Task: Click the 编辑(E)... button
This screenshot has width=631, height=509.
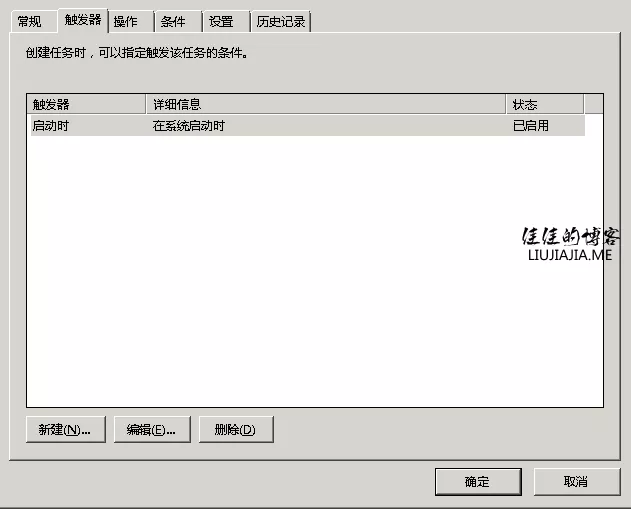Action: [151, 430]
